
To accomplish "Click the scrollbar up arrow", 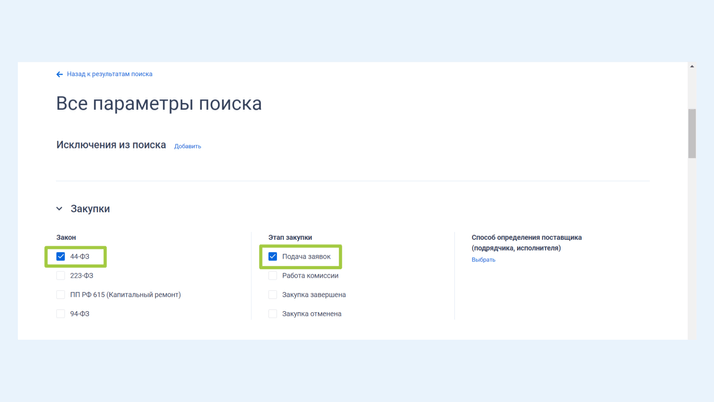I will click(692, 66).
